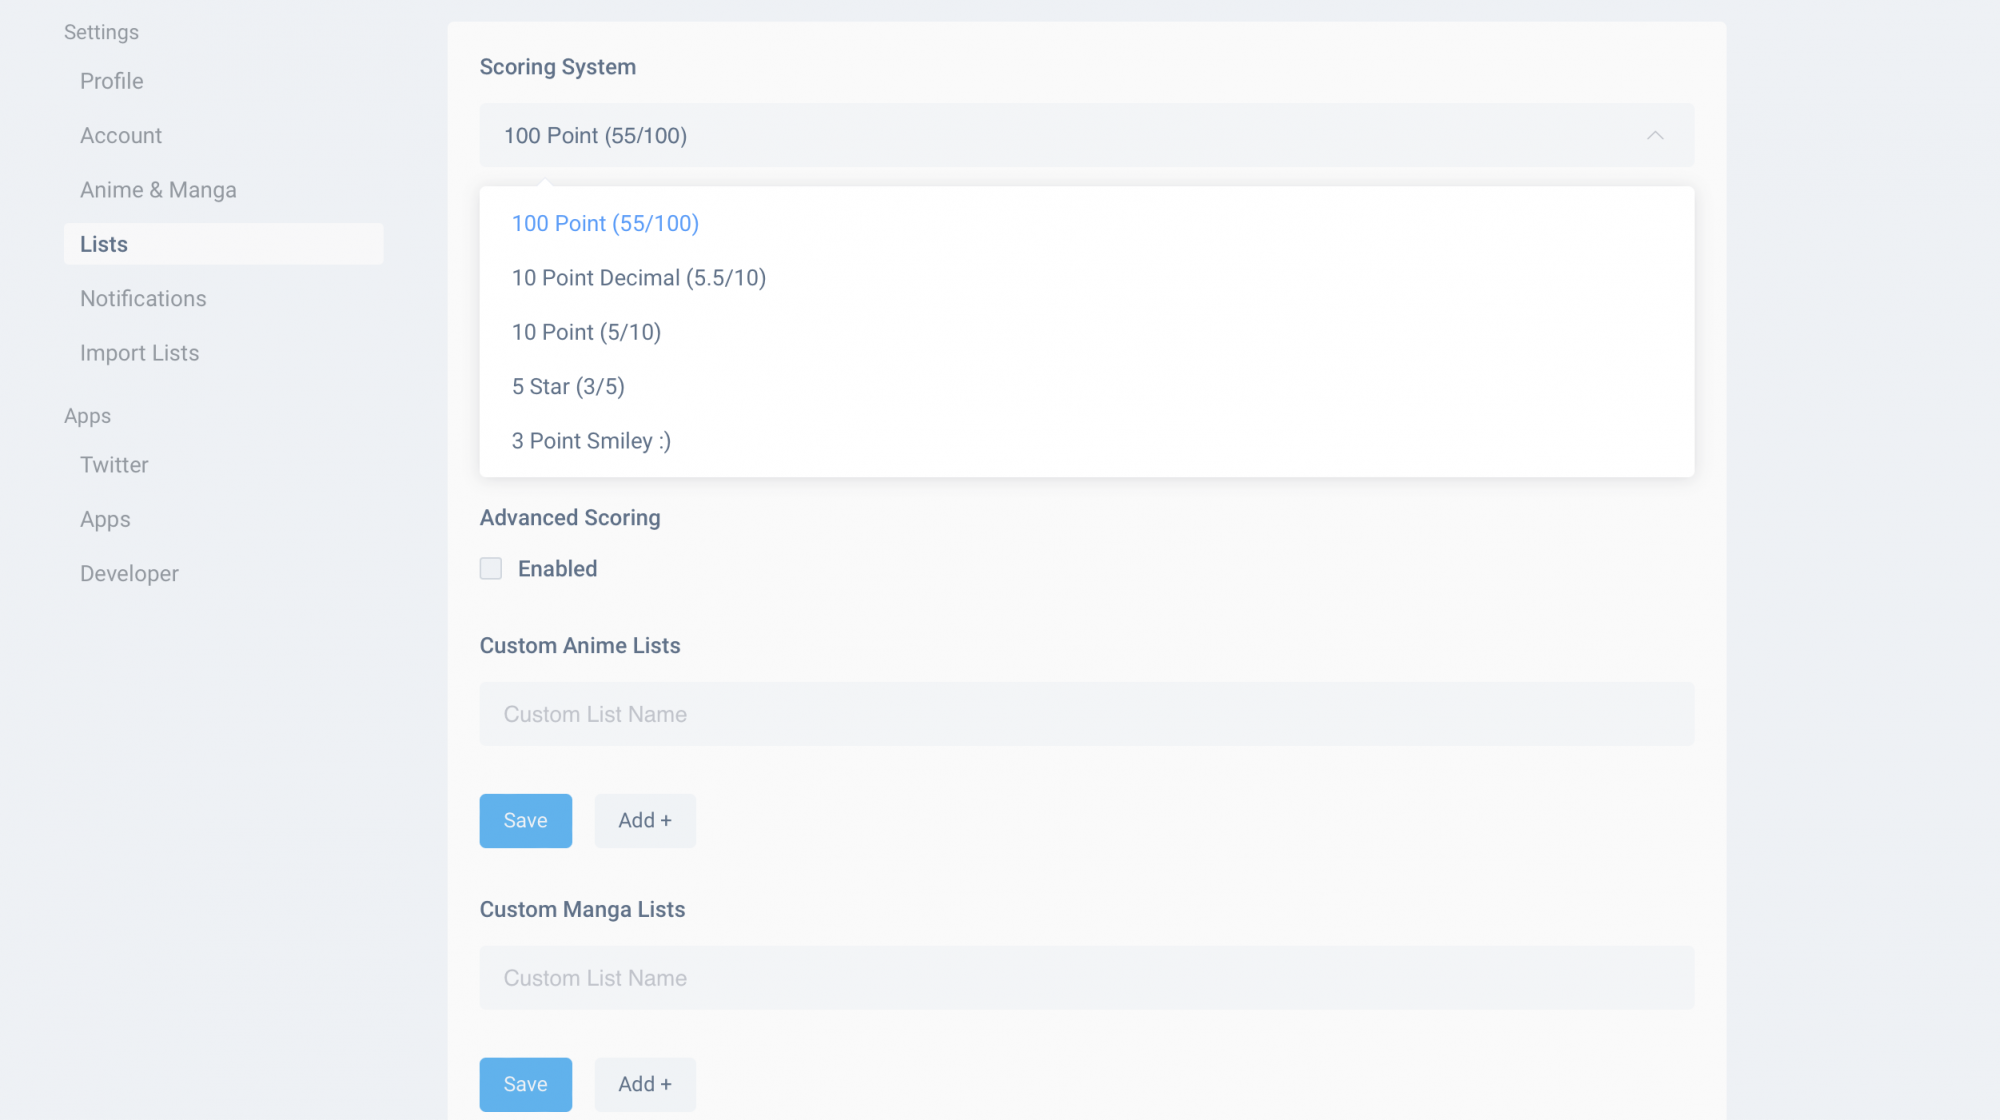The width and height of the screenshot is (2000, 1120).
Task: Select 5 Star (3/5) scoring
Action: tap(568, 387)
